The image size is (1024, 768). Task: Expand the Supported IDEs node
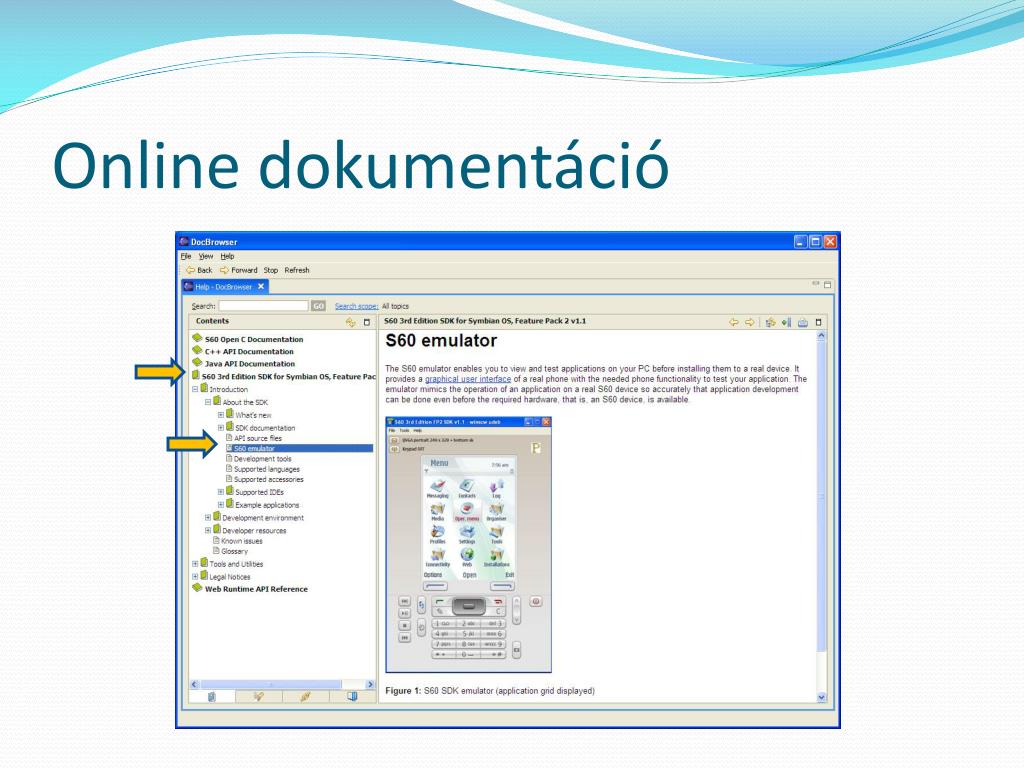click(x=221, y=492)
